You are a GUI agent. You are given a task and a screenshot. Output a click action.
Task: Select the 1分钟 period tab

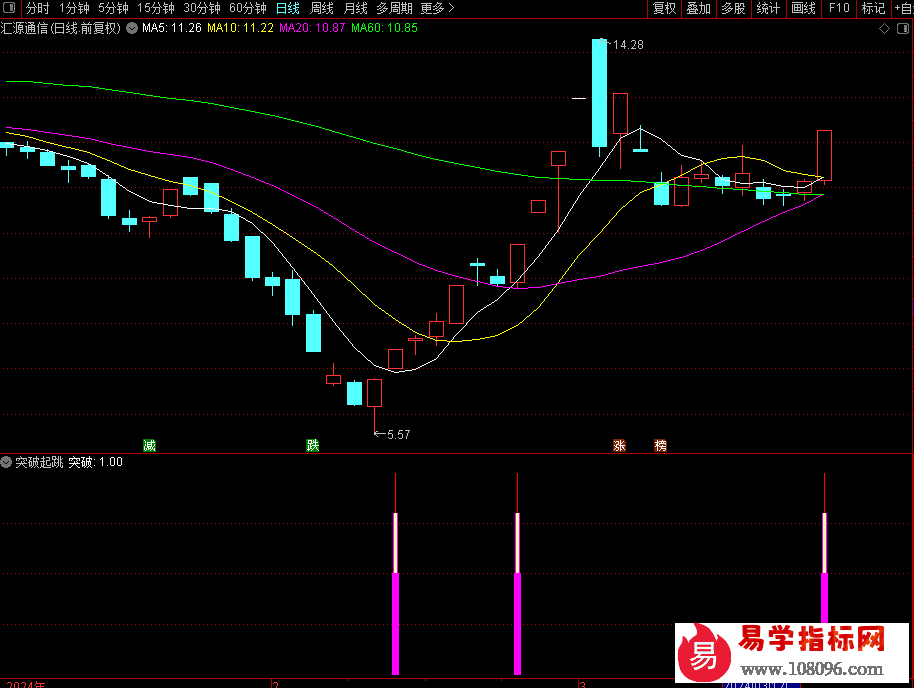[74, 8]
